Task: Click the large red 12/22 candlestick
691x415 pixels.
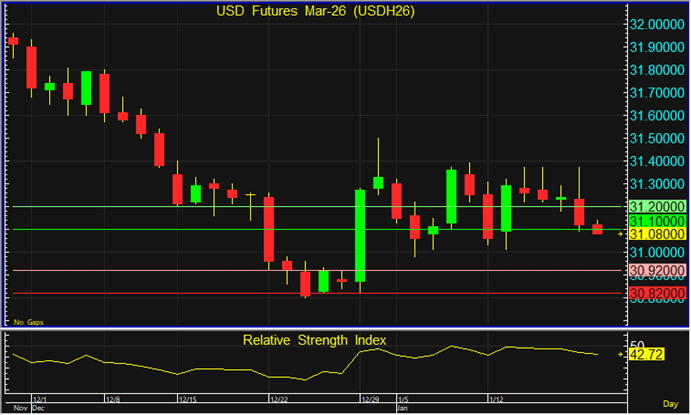Action: coord(269,229)
